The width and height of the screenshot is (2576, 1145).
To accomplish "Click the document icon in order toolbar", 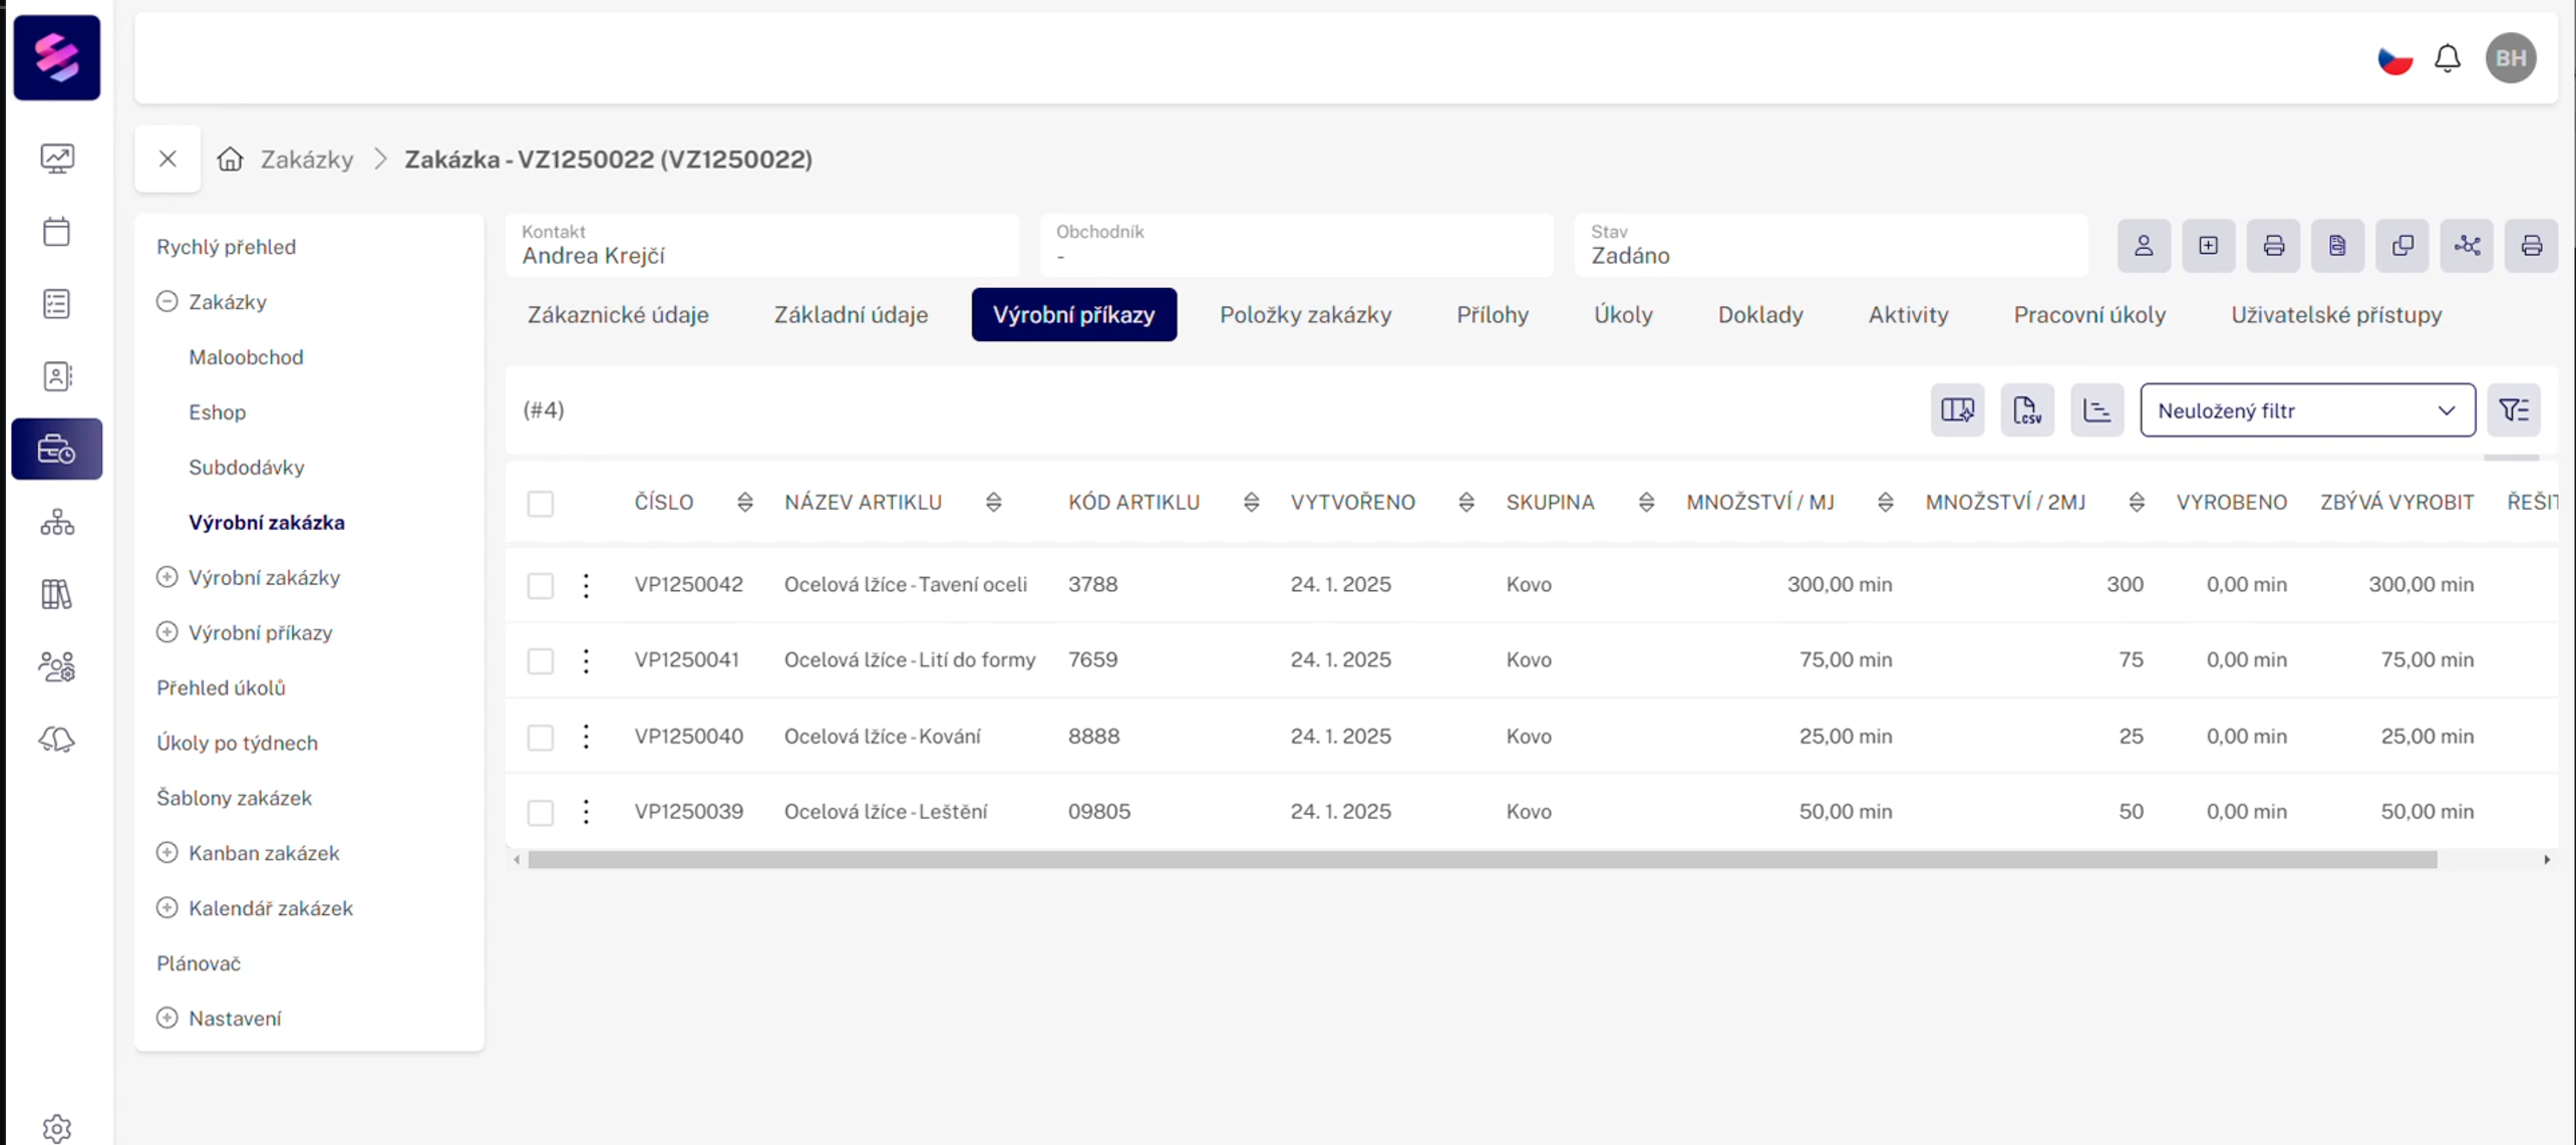I will tap(2337, 246).
